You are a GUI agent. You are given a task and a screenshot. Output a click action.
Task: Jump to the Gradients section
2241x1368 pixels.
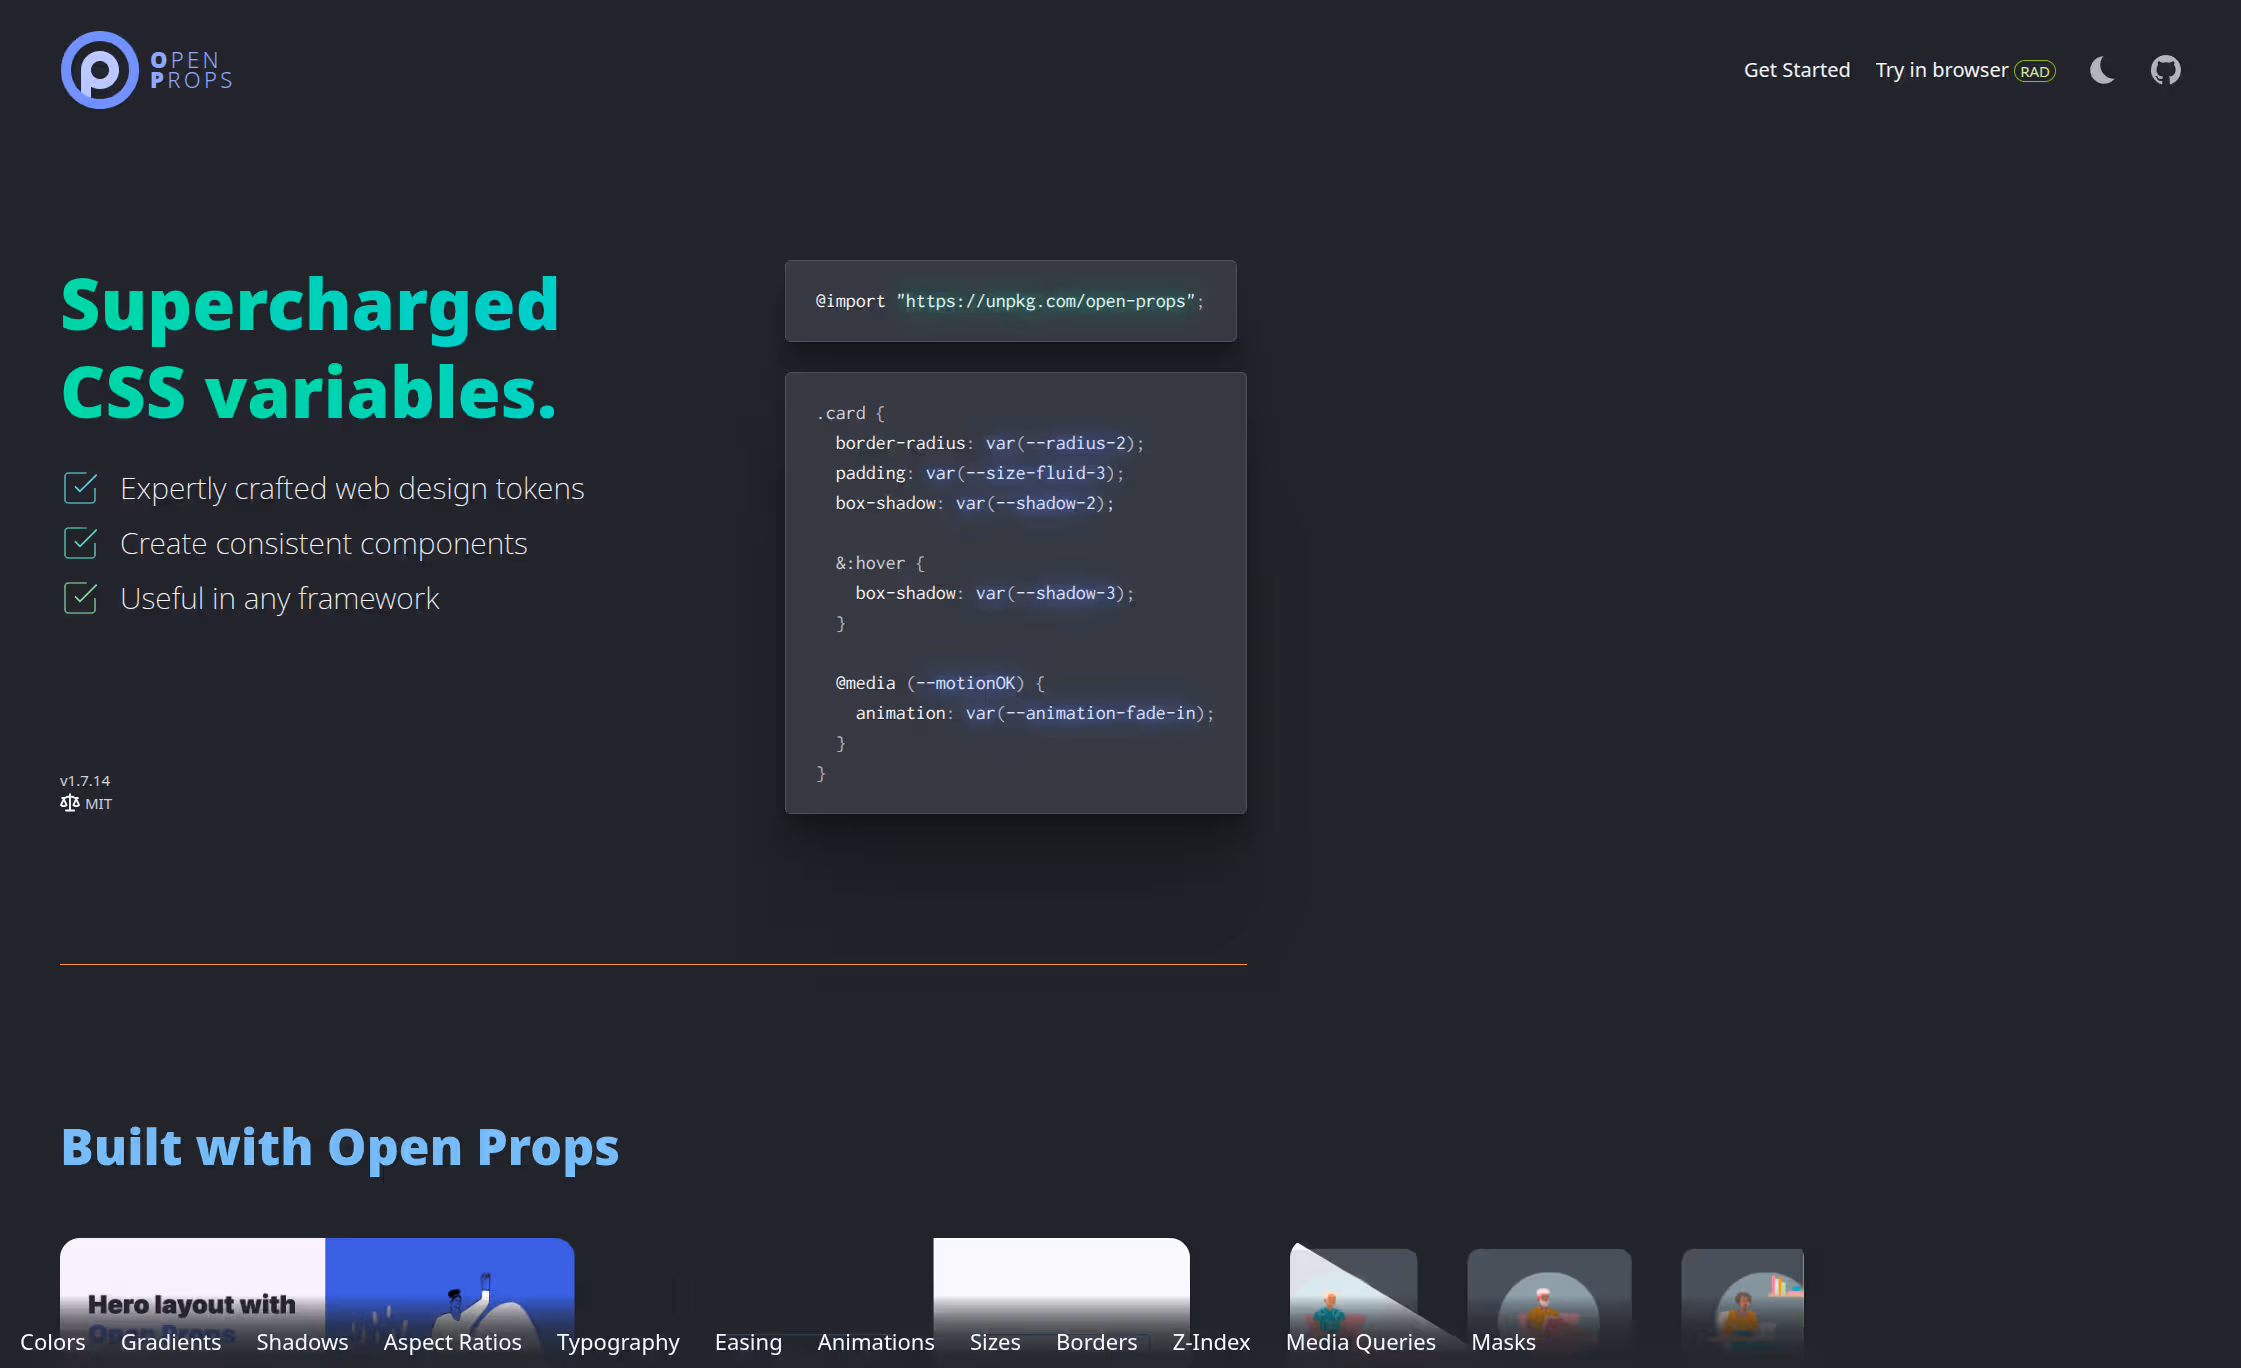click(x=170, y=1342)
